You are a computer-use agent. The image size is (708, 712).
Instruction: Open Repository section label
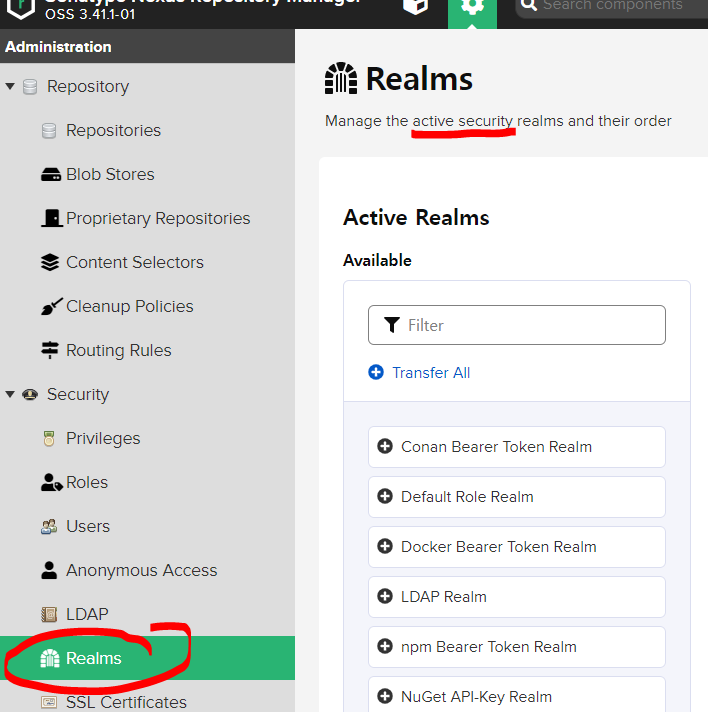tap(88, 86)
